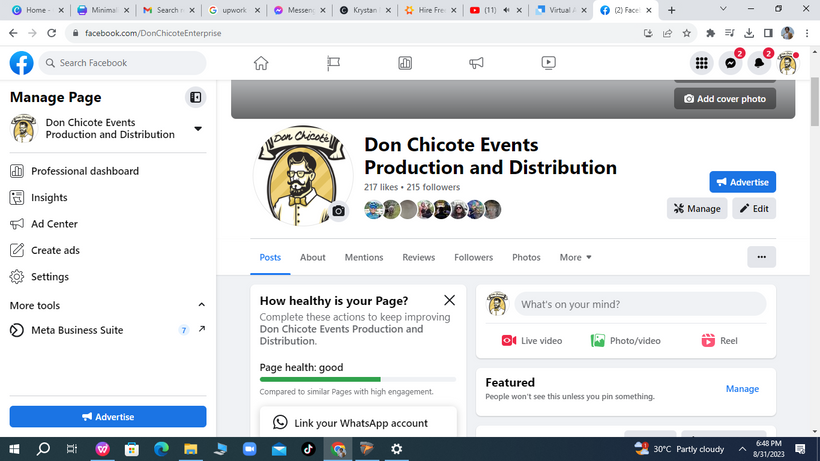This screenshot has width=820, height=461.
Task: Click the Facebook logo
Action: (21, 63)
